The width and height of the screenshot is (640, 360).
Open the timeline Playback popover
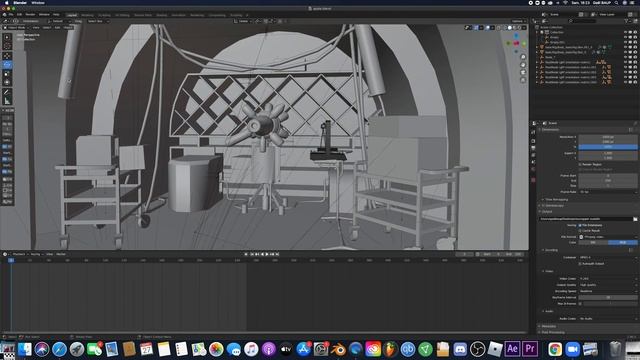tap(20, 254)
